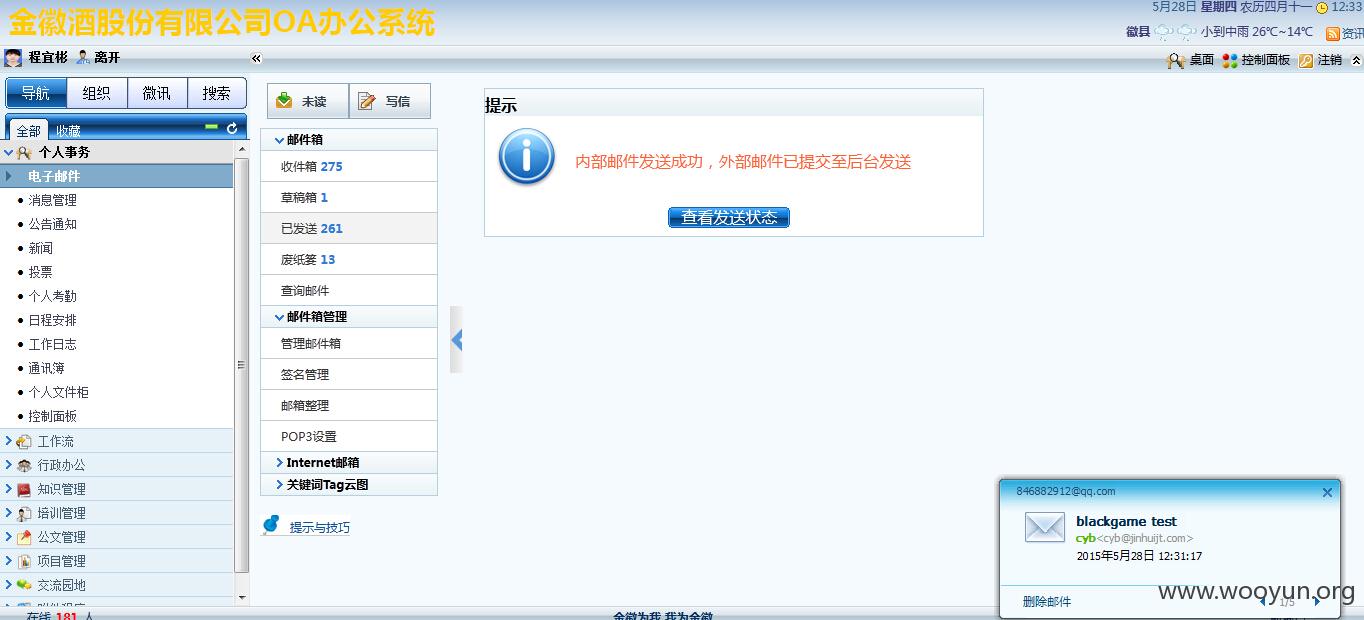The height and width of the screenshot is (620, 1364).
Task: Open the 未读 unread mail button
Action: [x=308, y=101]
